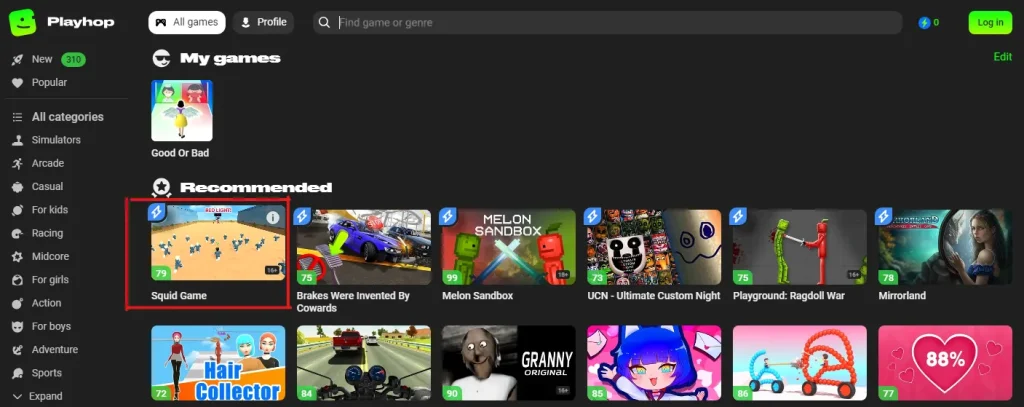1024x407 pixels.
Task: Open the motorcycle racing game thumbnail rated 84
Action: (364, 363)
